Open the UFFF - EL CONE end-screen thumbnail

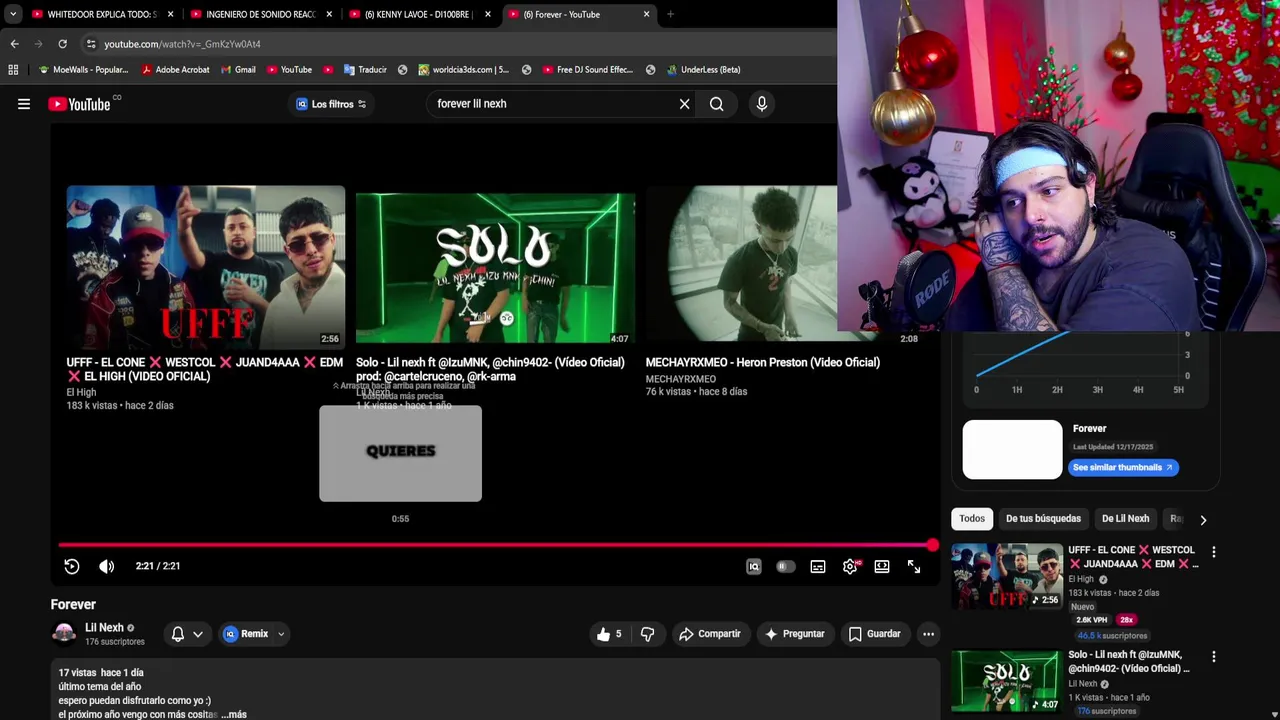206,266
